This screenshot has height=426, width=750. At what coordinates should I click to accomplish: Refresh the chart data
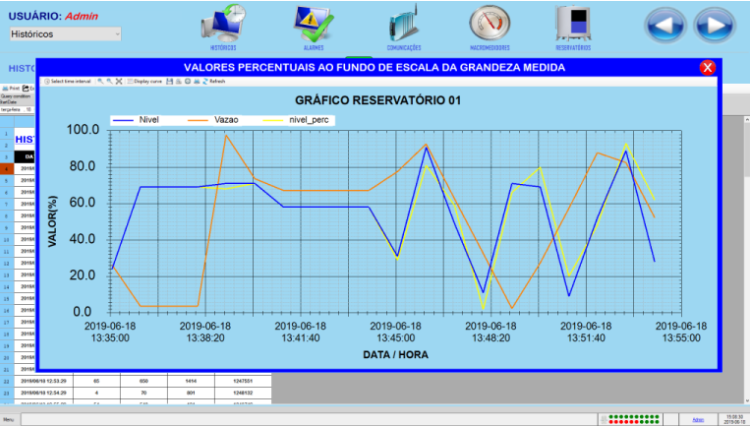click(x=214, y=81)
